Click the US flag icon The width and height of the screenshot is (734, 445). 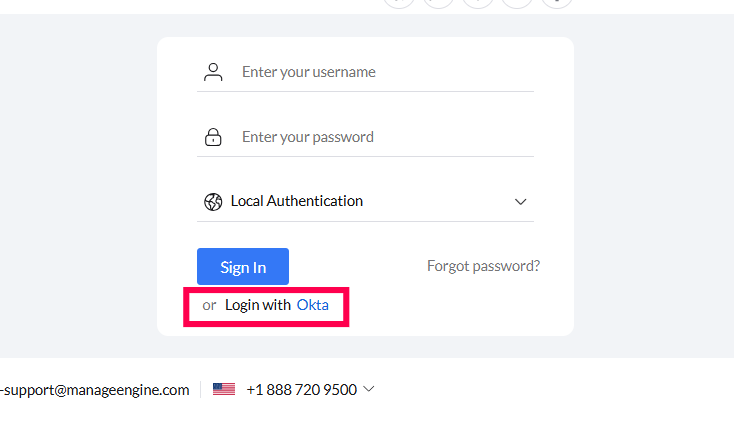click(224, 390)
